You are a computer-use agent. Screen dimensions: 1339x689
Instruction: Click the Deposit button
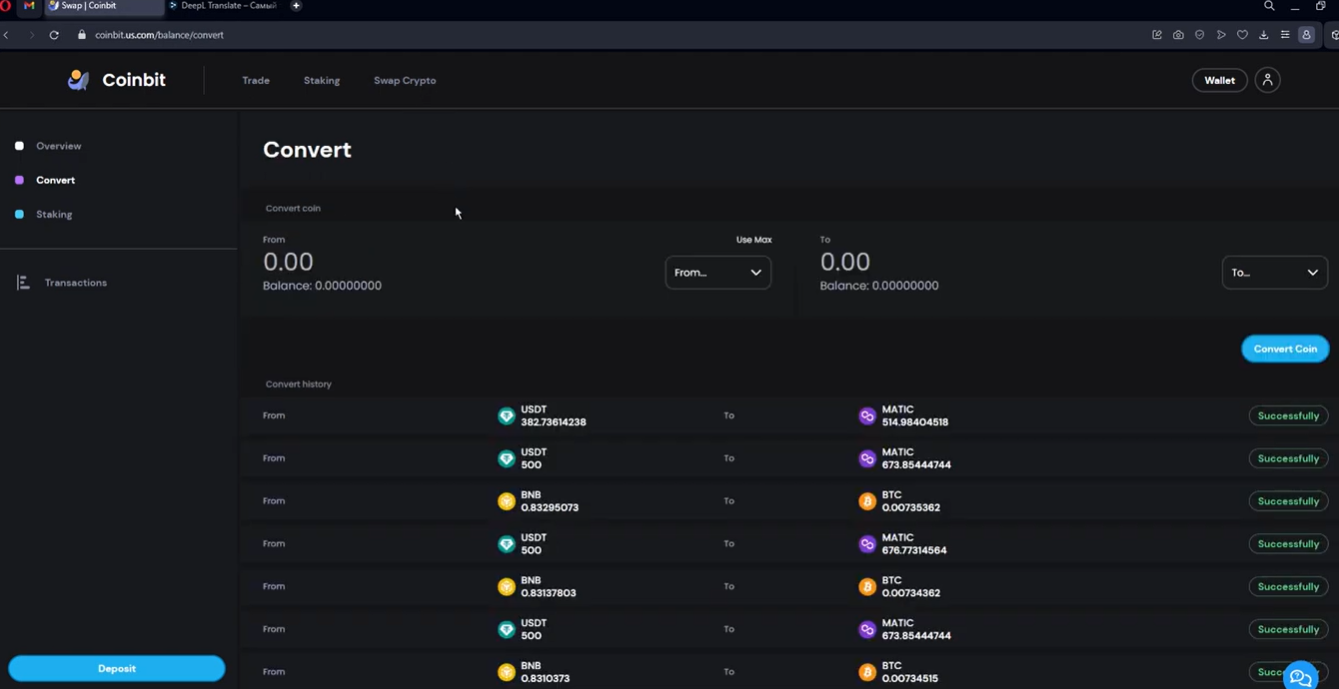[117, 669]
